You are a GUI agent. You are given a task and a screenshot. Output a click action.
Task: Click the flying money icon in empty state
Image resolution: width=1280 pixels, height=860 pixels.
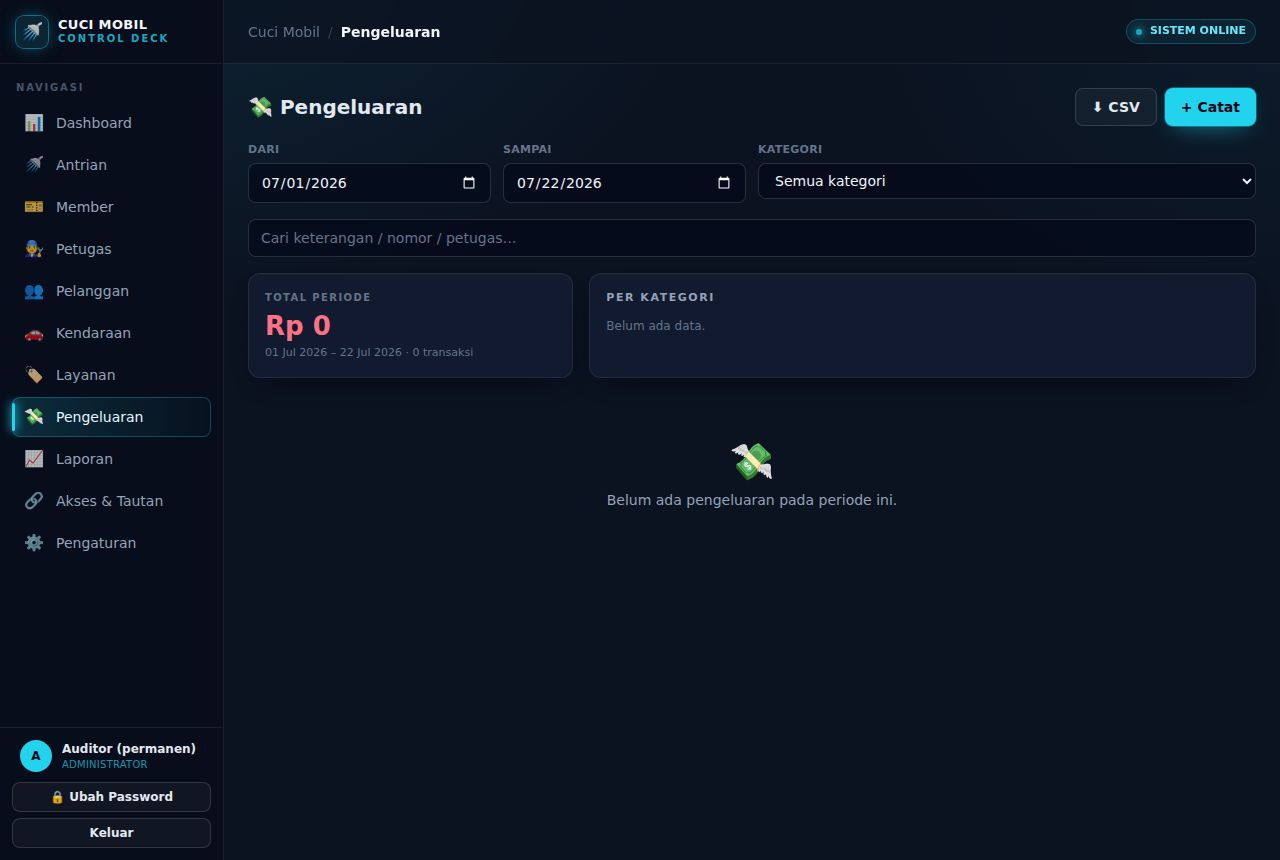752,461
